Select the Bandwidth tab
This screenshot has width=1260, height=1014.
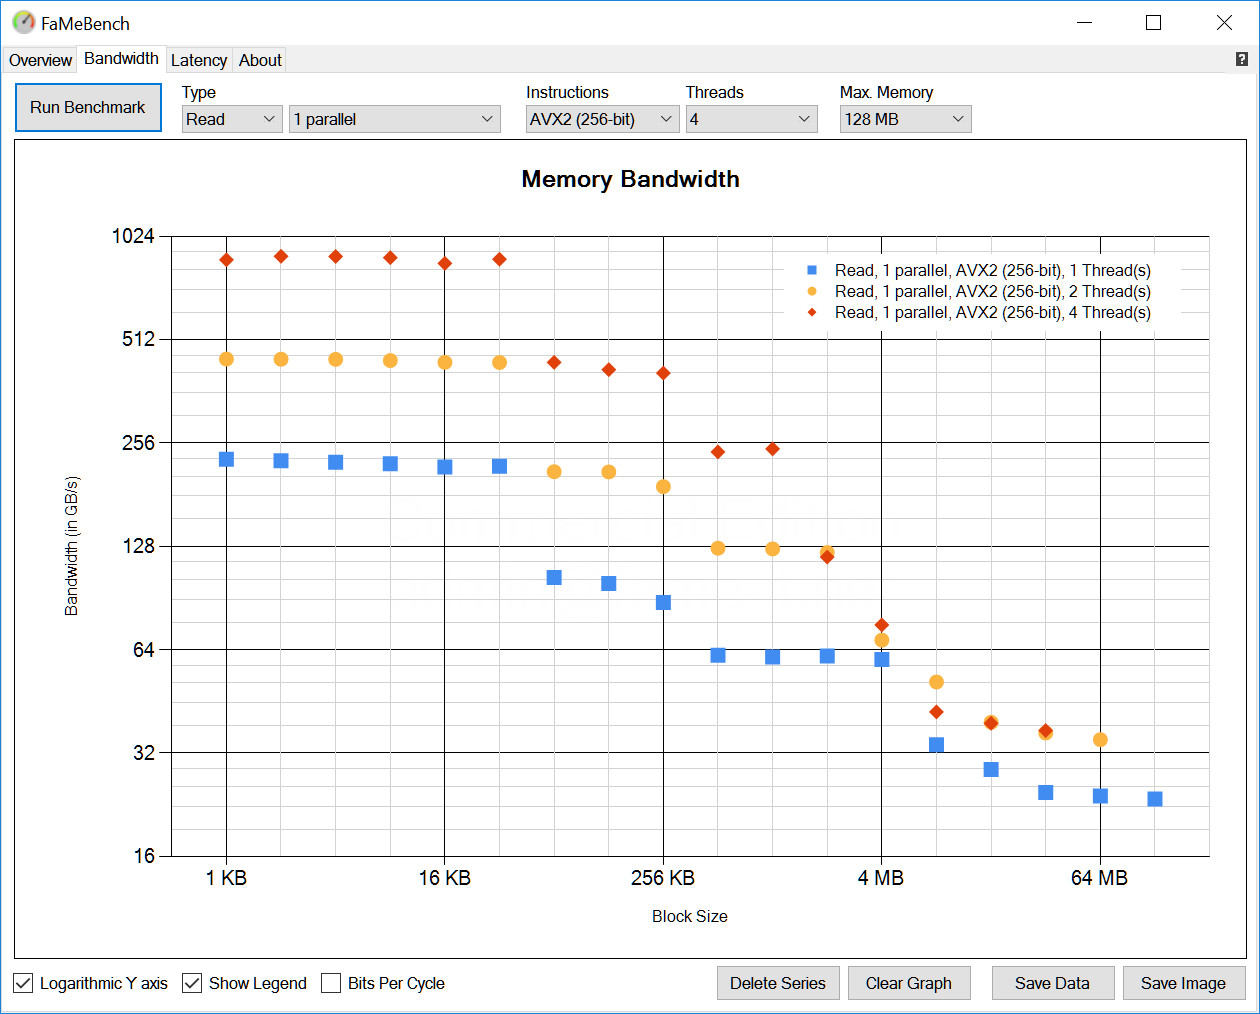pos(121,58)
